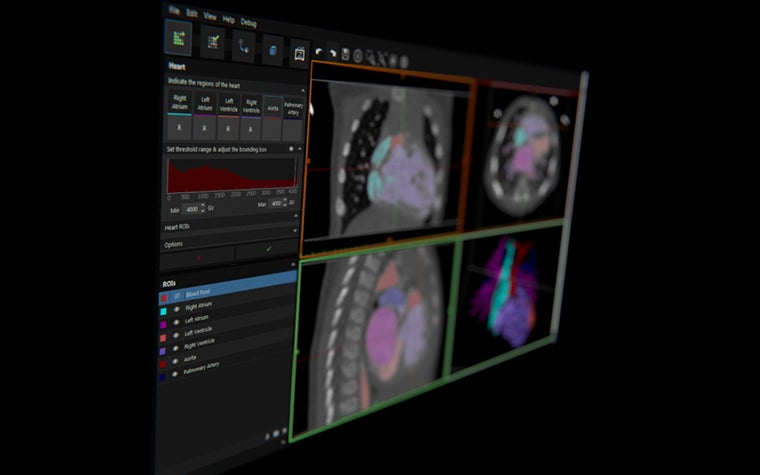760x475 pixels.
Task: Open the File menu
Action: point(174,11)
